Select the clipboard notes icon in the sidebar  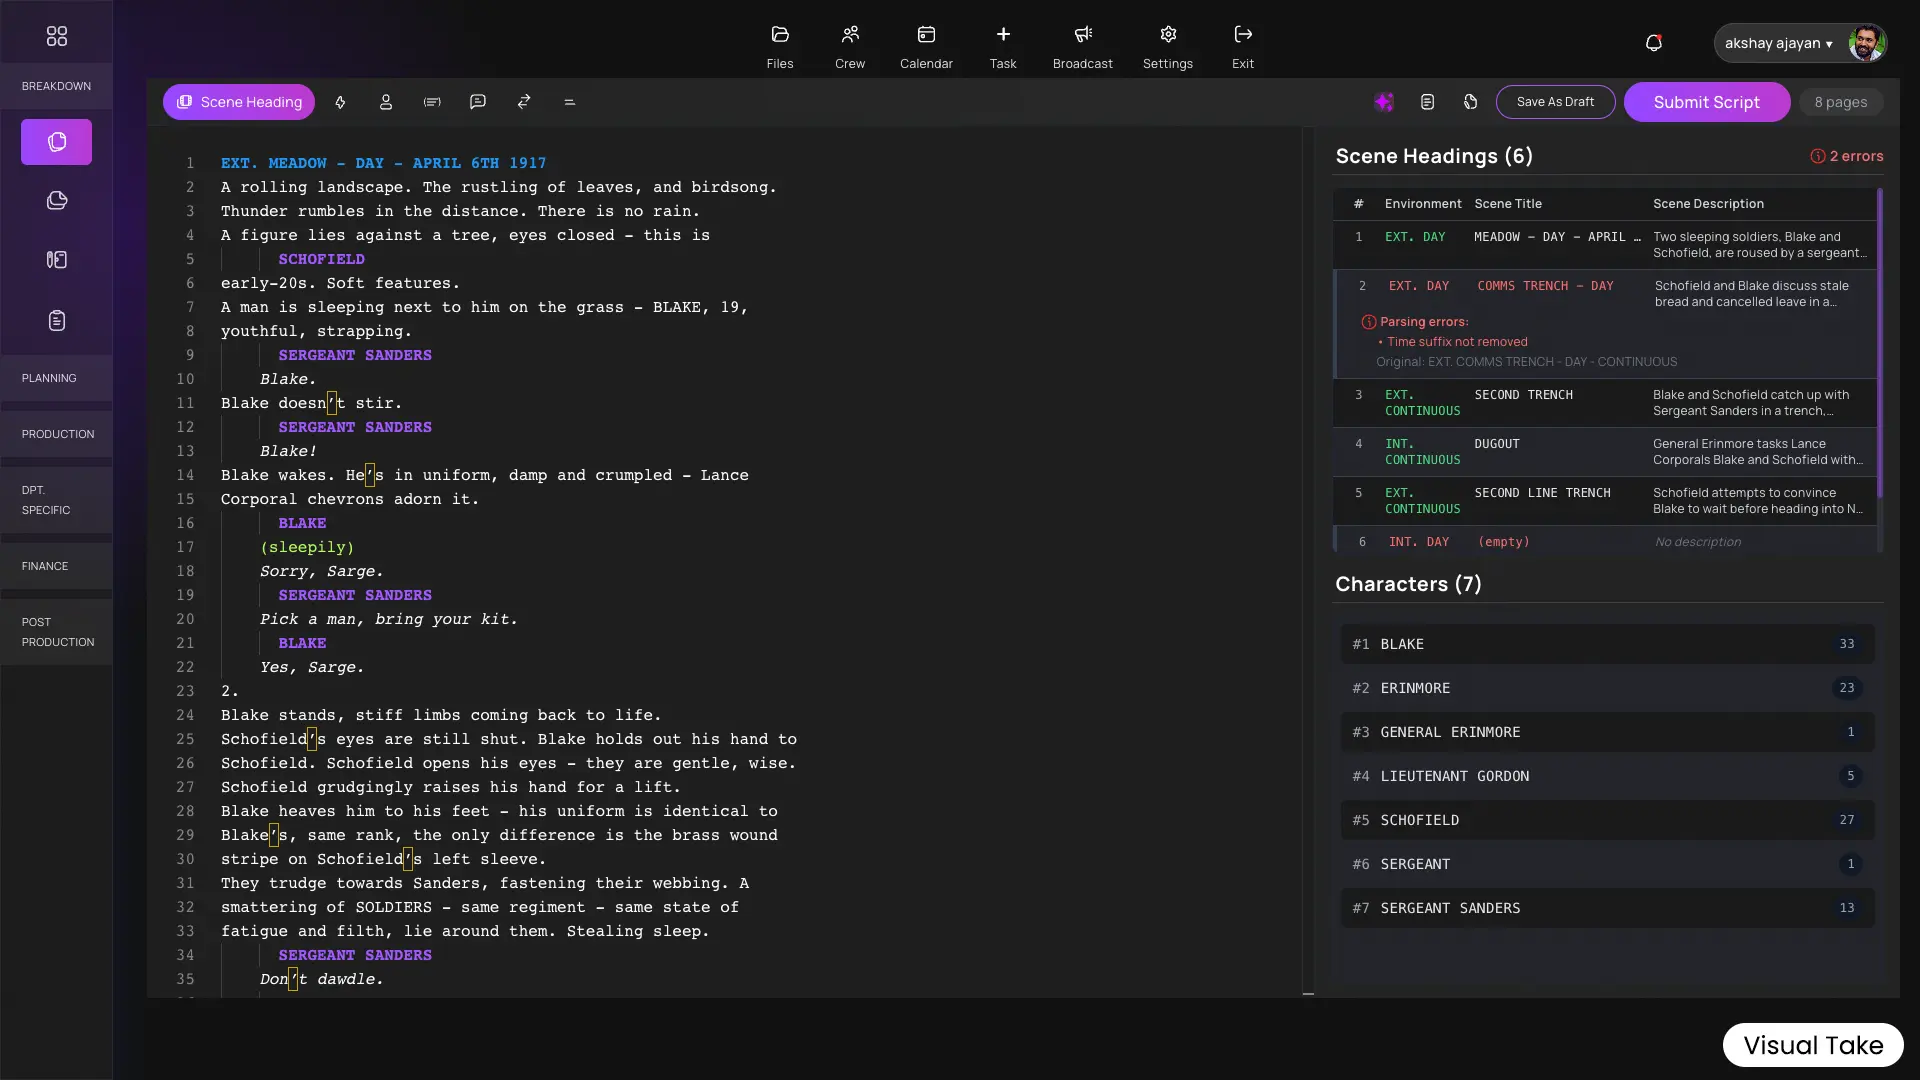[57, 320]
